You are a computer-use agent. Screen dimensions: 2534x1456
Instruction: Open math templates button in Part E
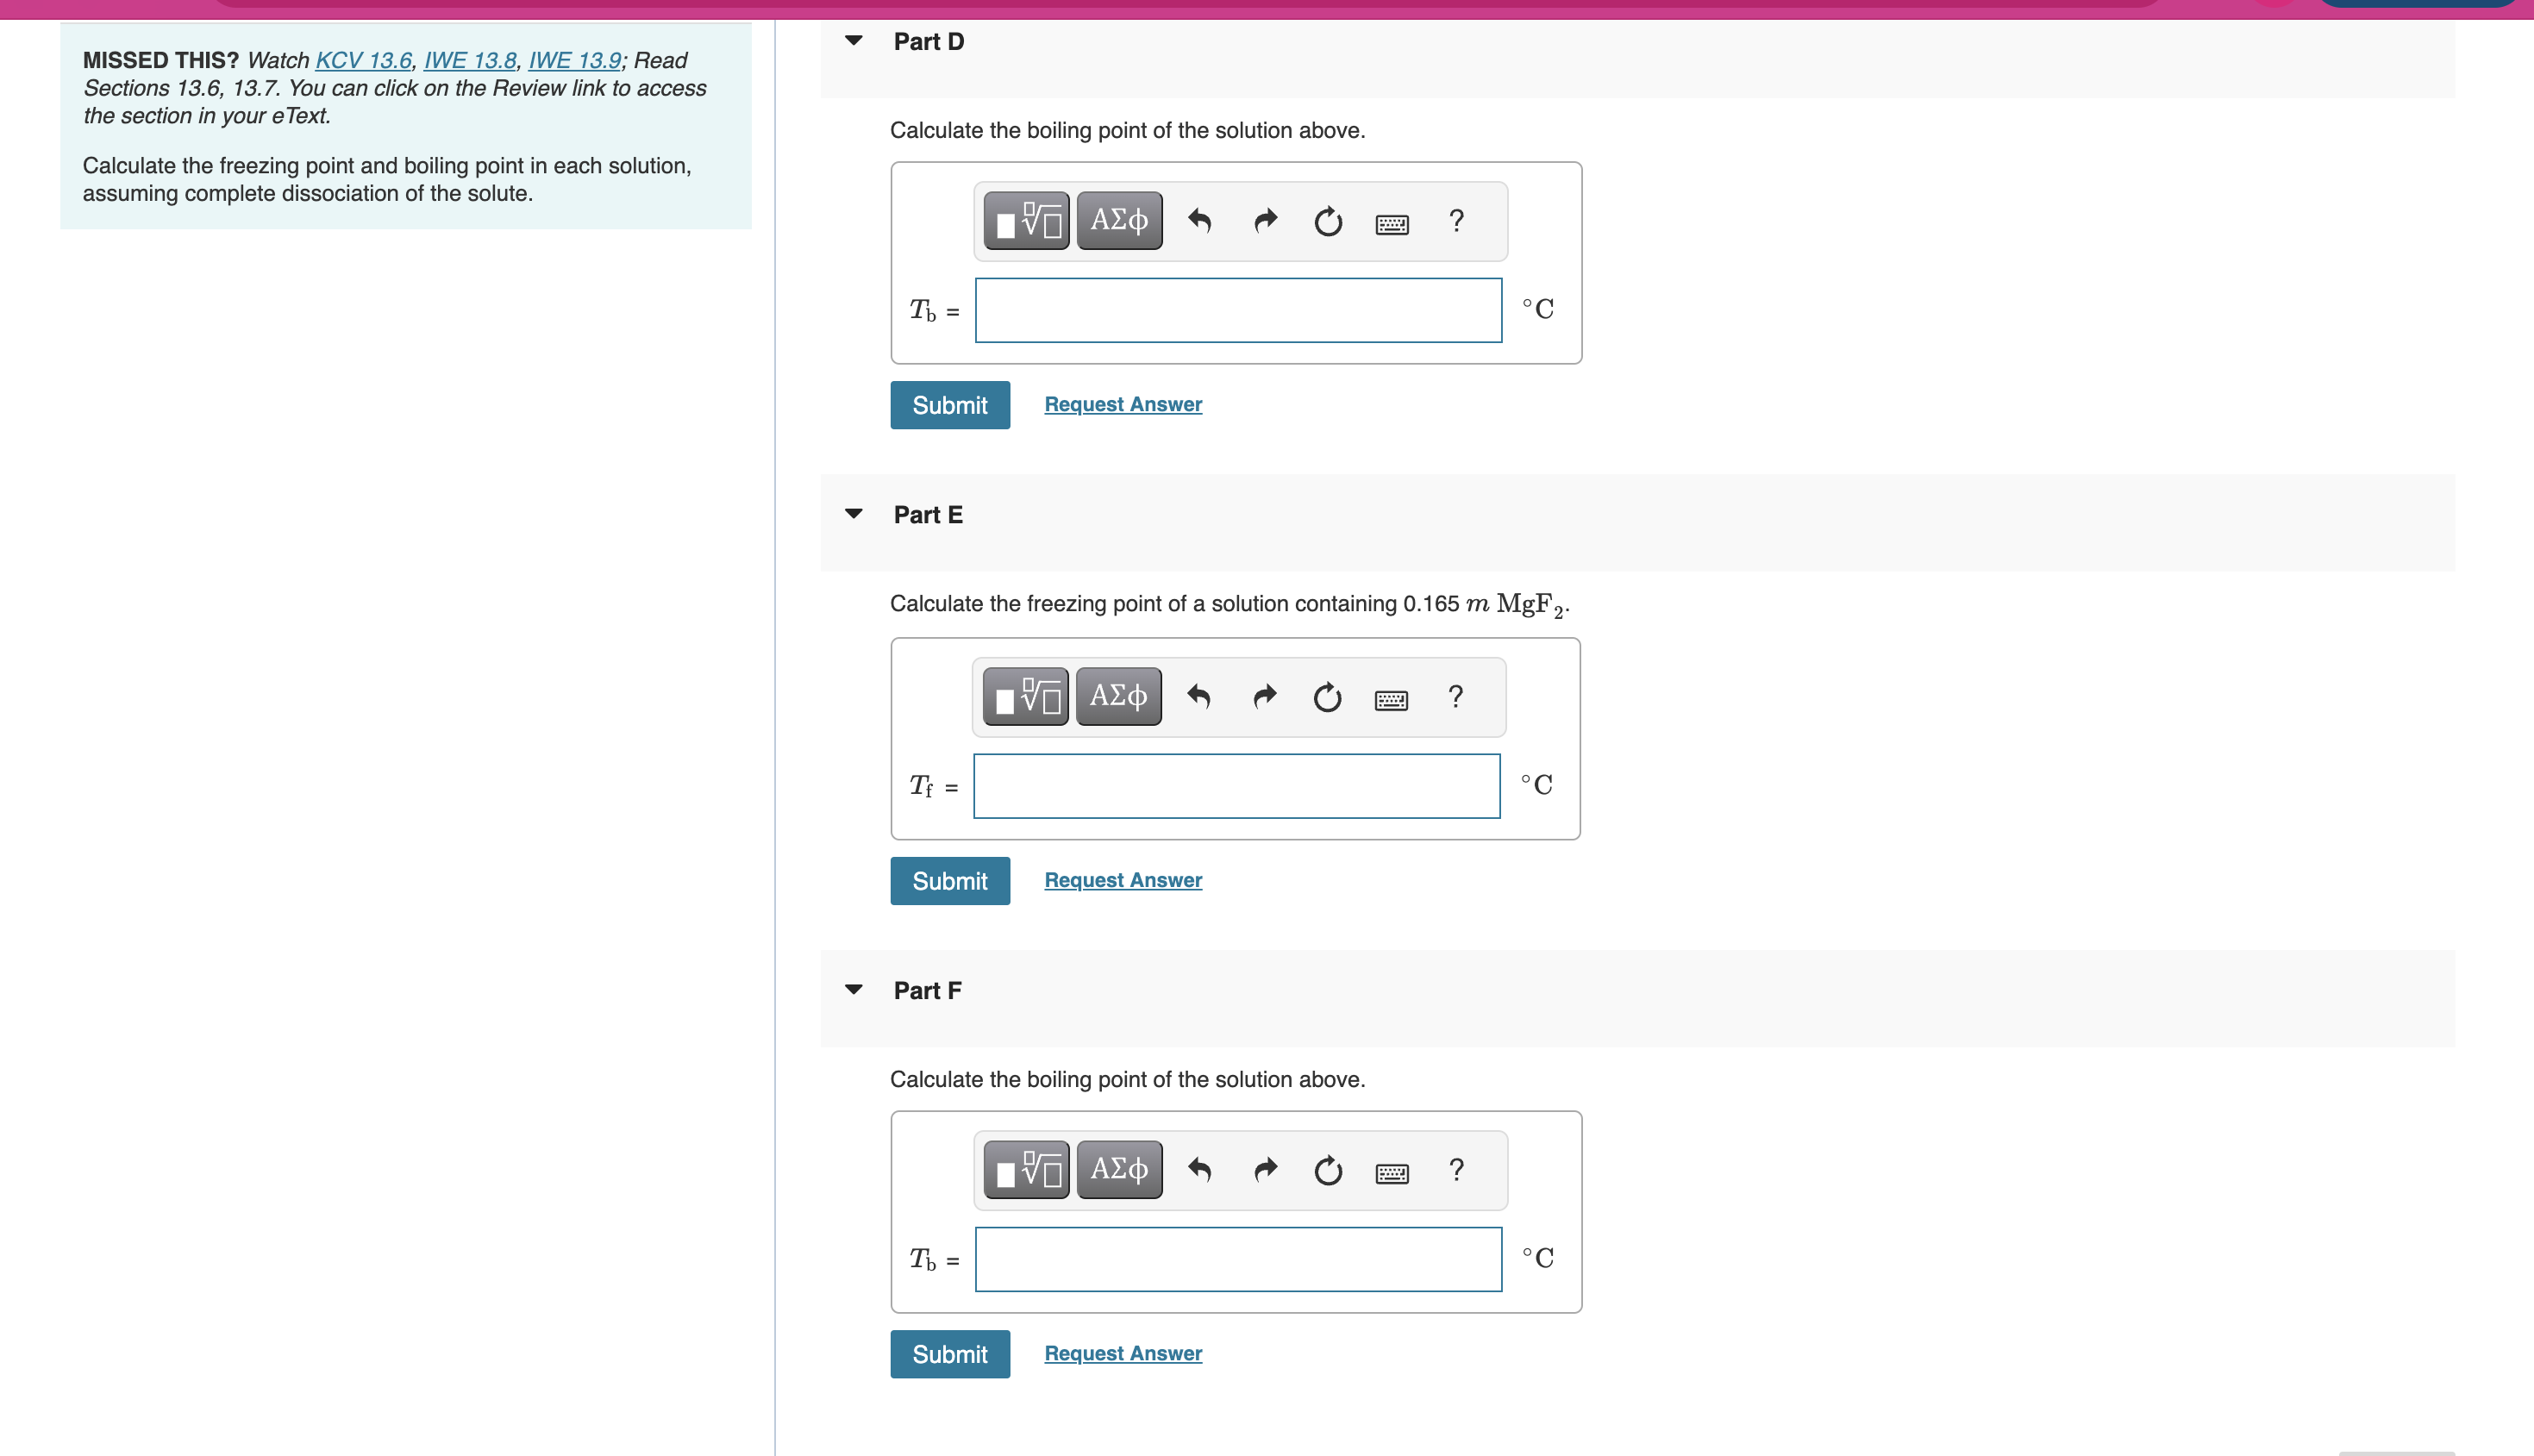[x=1026, y=696]
